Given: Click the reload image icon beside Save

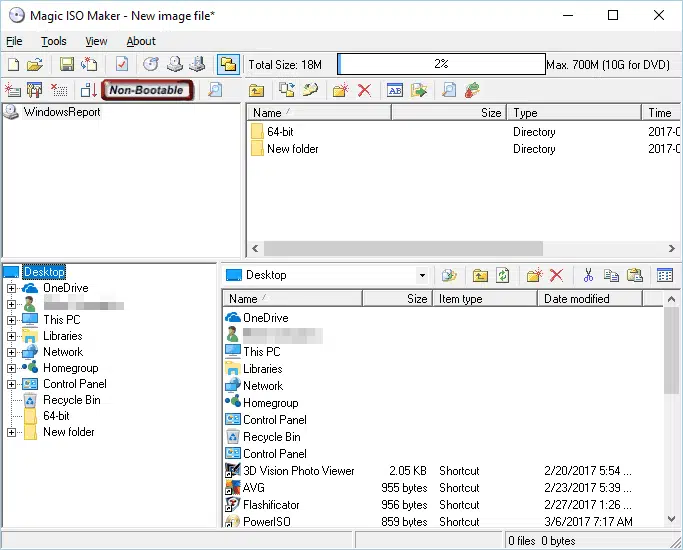Looking at the screenshot, I should (x=89, y=64).
